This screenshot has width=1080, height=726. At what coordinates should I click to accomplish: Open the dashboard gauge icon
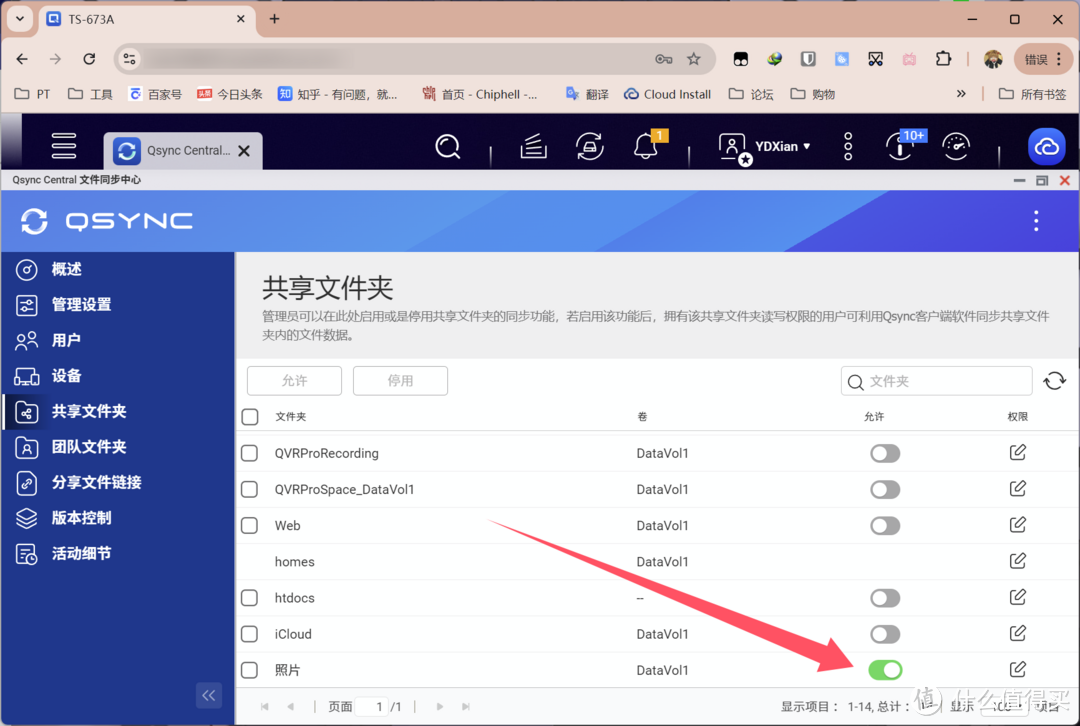pos(956,147)
